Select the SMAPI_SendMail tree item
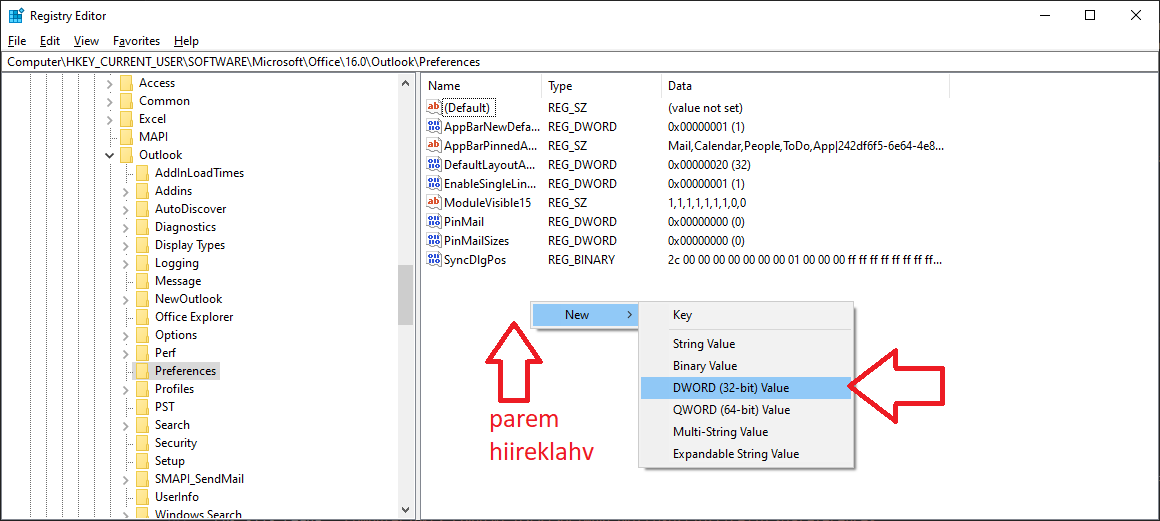This screenshot has width=1160, height=521. click(199, 479)
